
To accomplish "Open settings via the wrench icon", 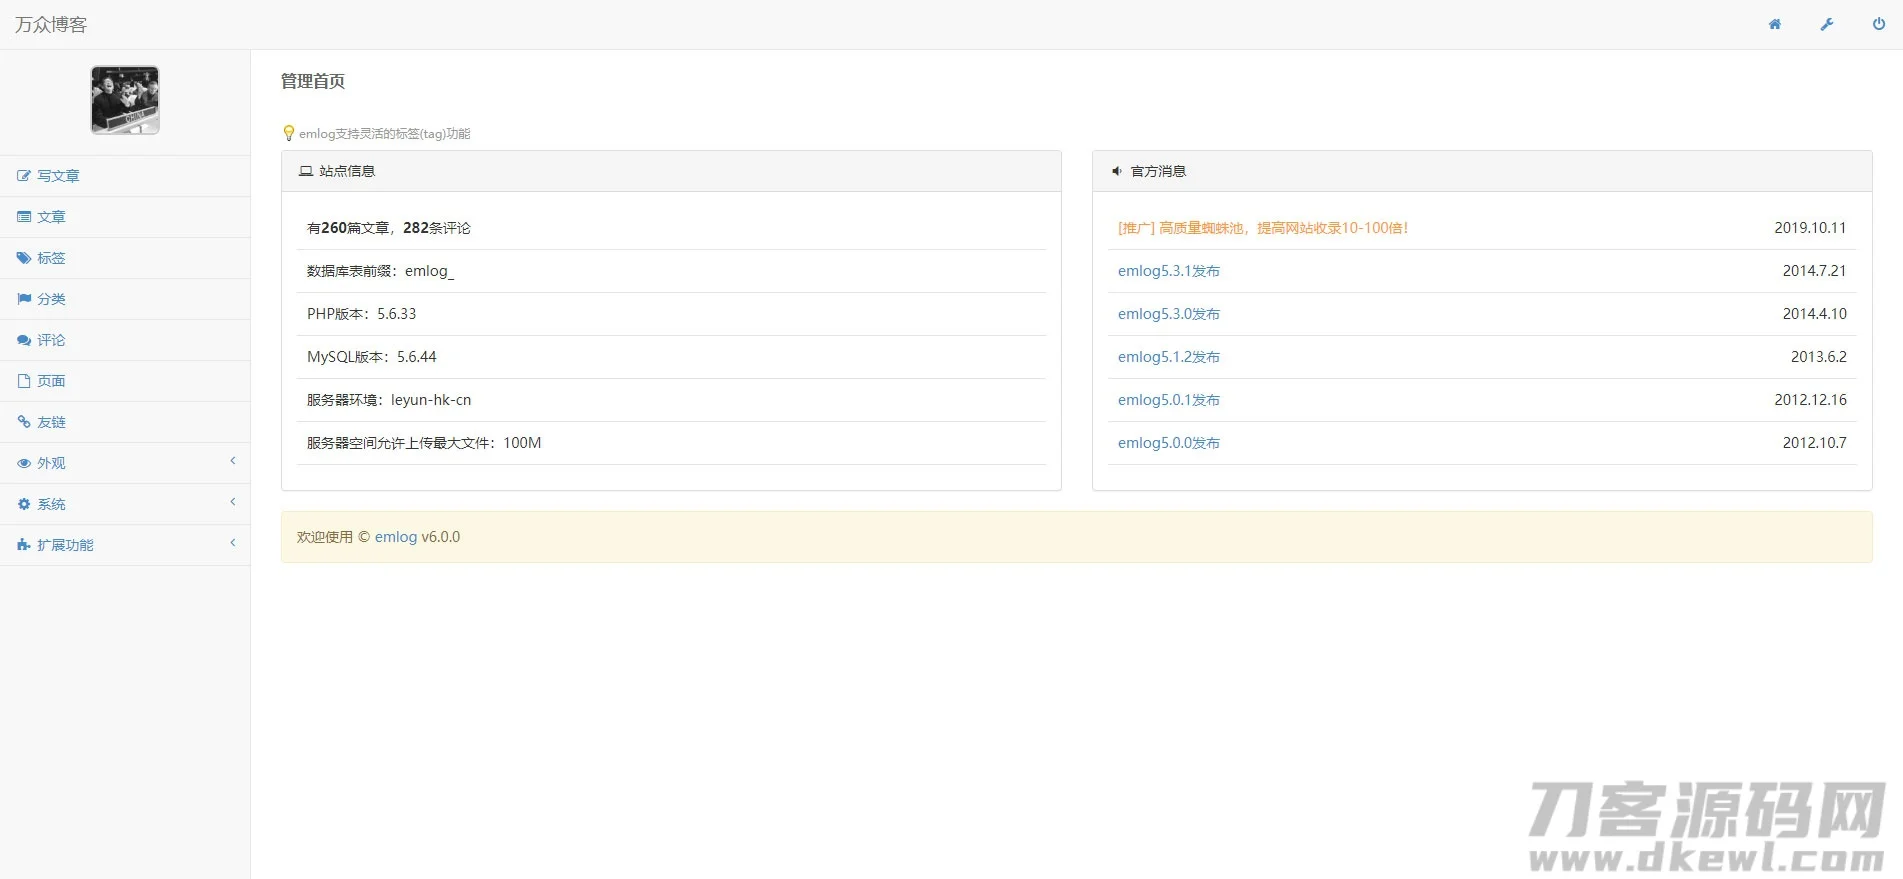I will click(1826, 24).
